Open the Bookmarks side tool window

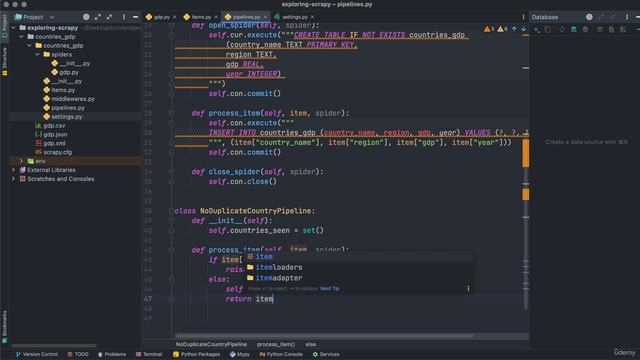coord(4,327)
